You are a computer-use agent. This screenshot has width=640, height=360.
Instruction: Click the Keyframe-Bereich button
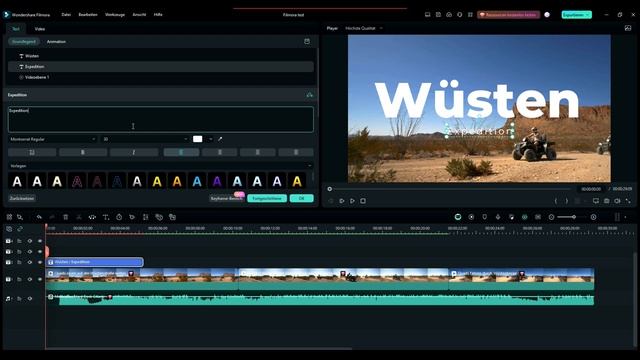[x=227, y=198]
